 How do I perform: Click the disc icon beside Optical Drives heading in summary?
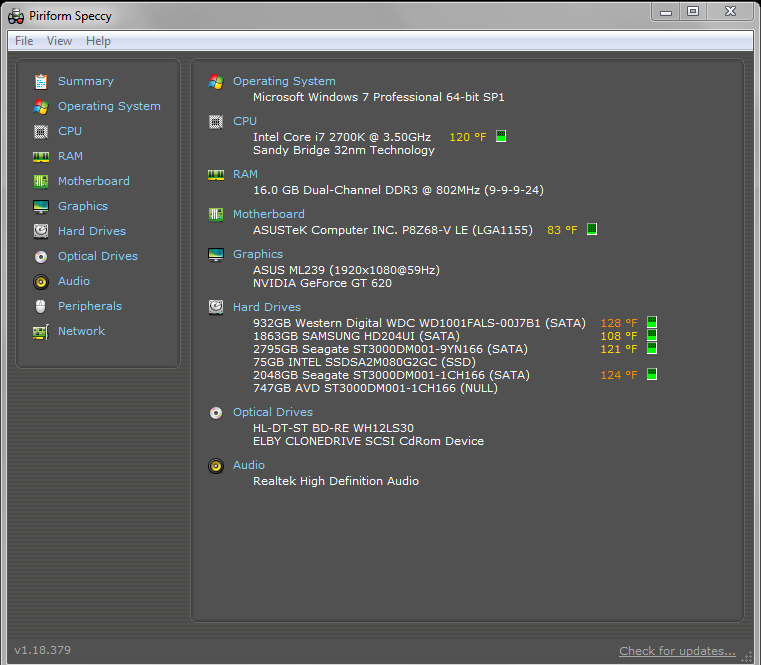216,413
